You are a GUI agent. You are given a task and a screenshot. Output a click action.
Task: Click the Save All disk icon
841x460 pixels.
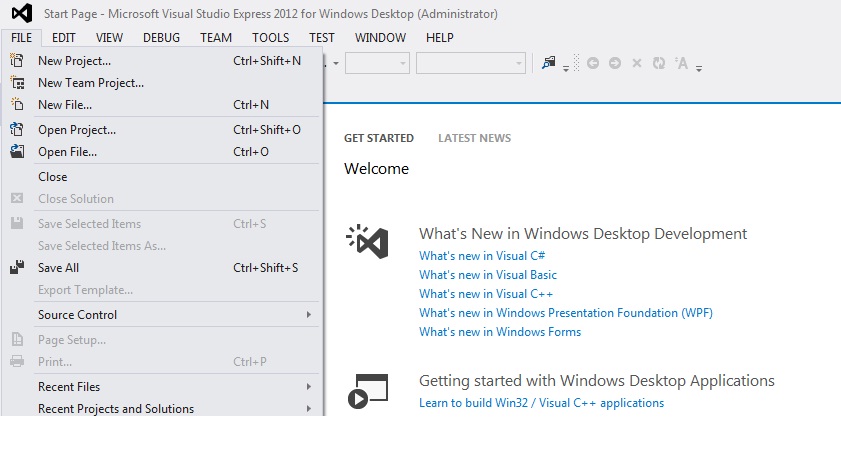point(16,268)
